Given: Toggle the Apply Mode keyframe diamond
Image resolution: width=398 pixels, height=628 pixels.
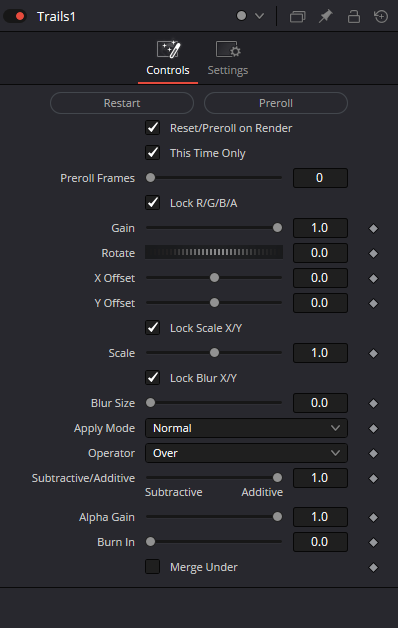Looking at the screenshot, I should [x=373, y=429].
